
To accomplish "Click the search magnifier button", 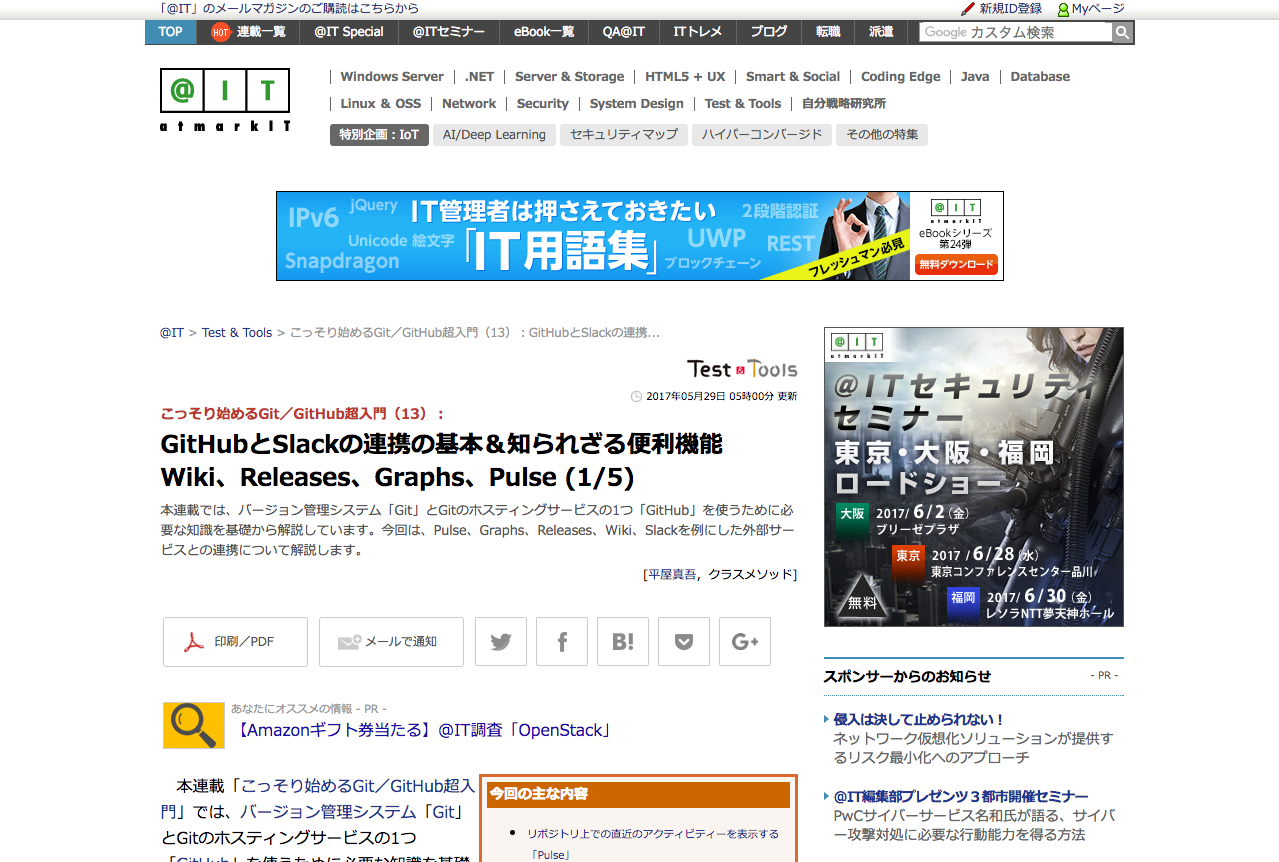I will (x=1123, y=32).
